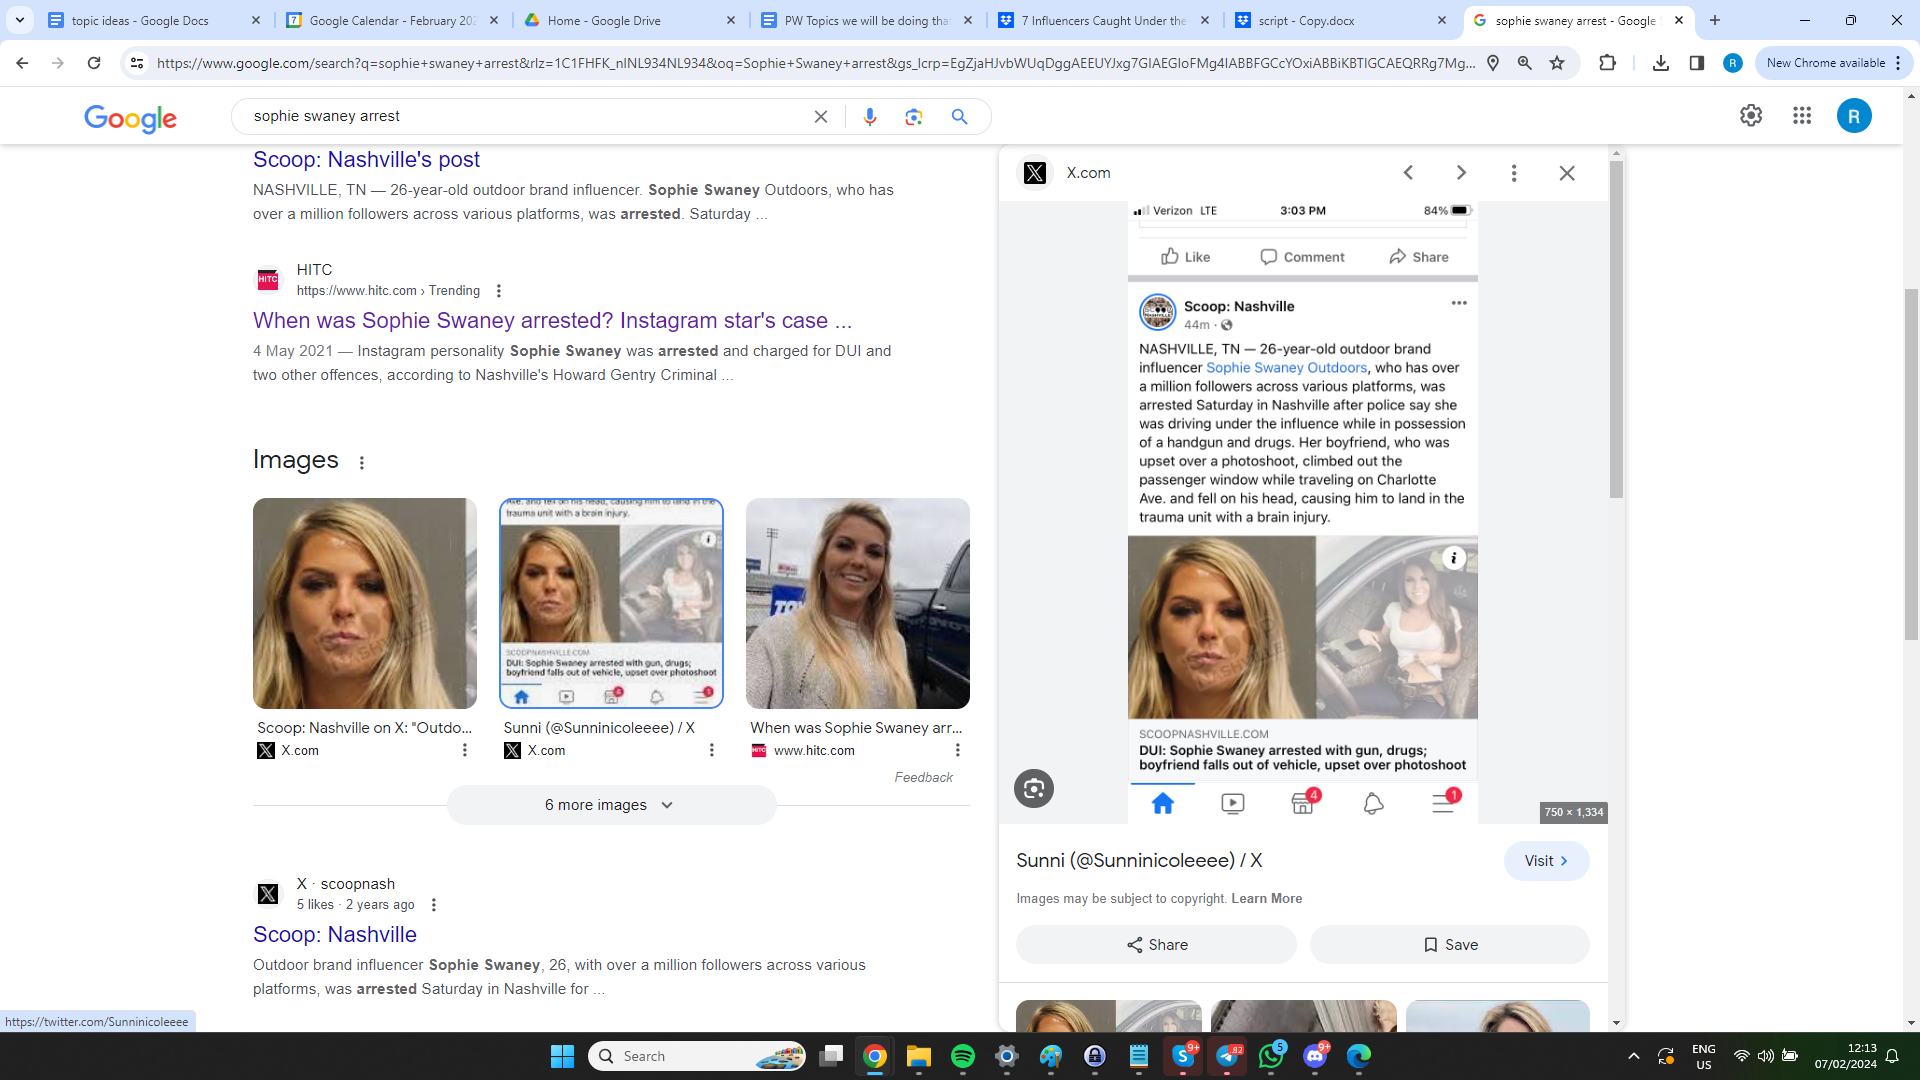Open options menu for HITC result

click(499, 291)
